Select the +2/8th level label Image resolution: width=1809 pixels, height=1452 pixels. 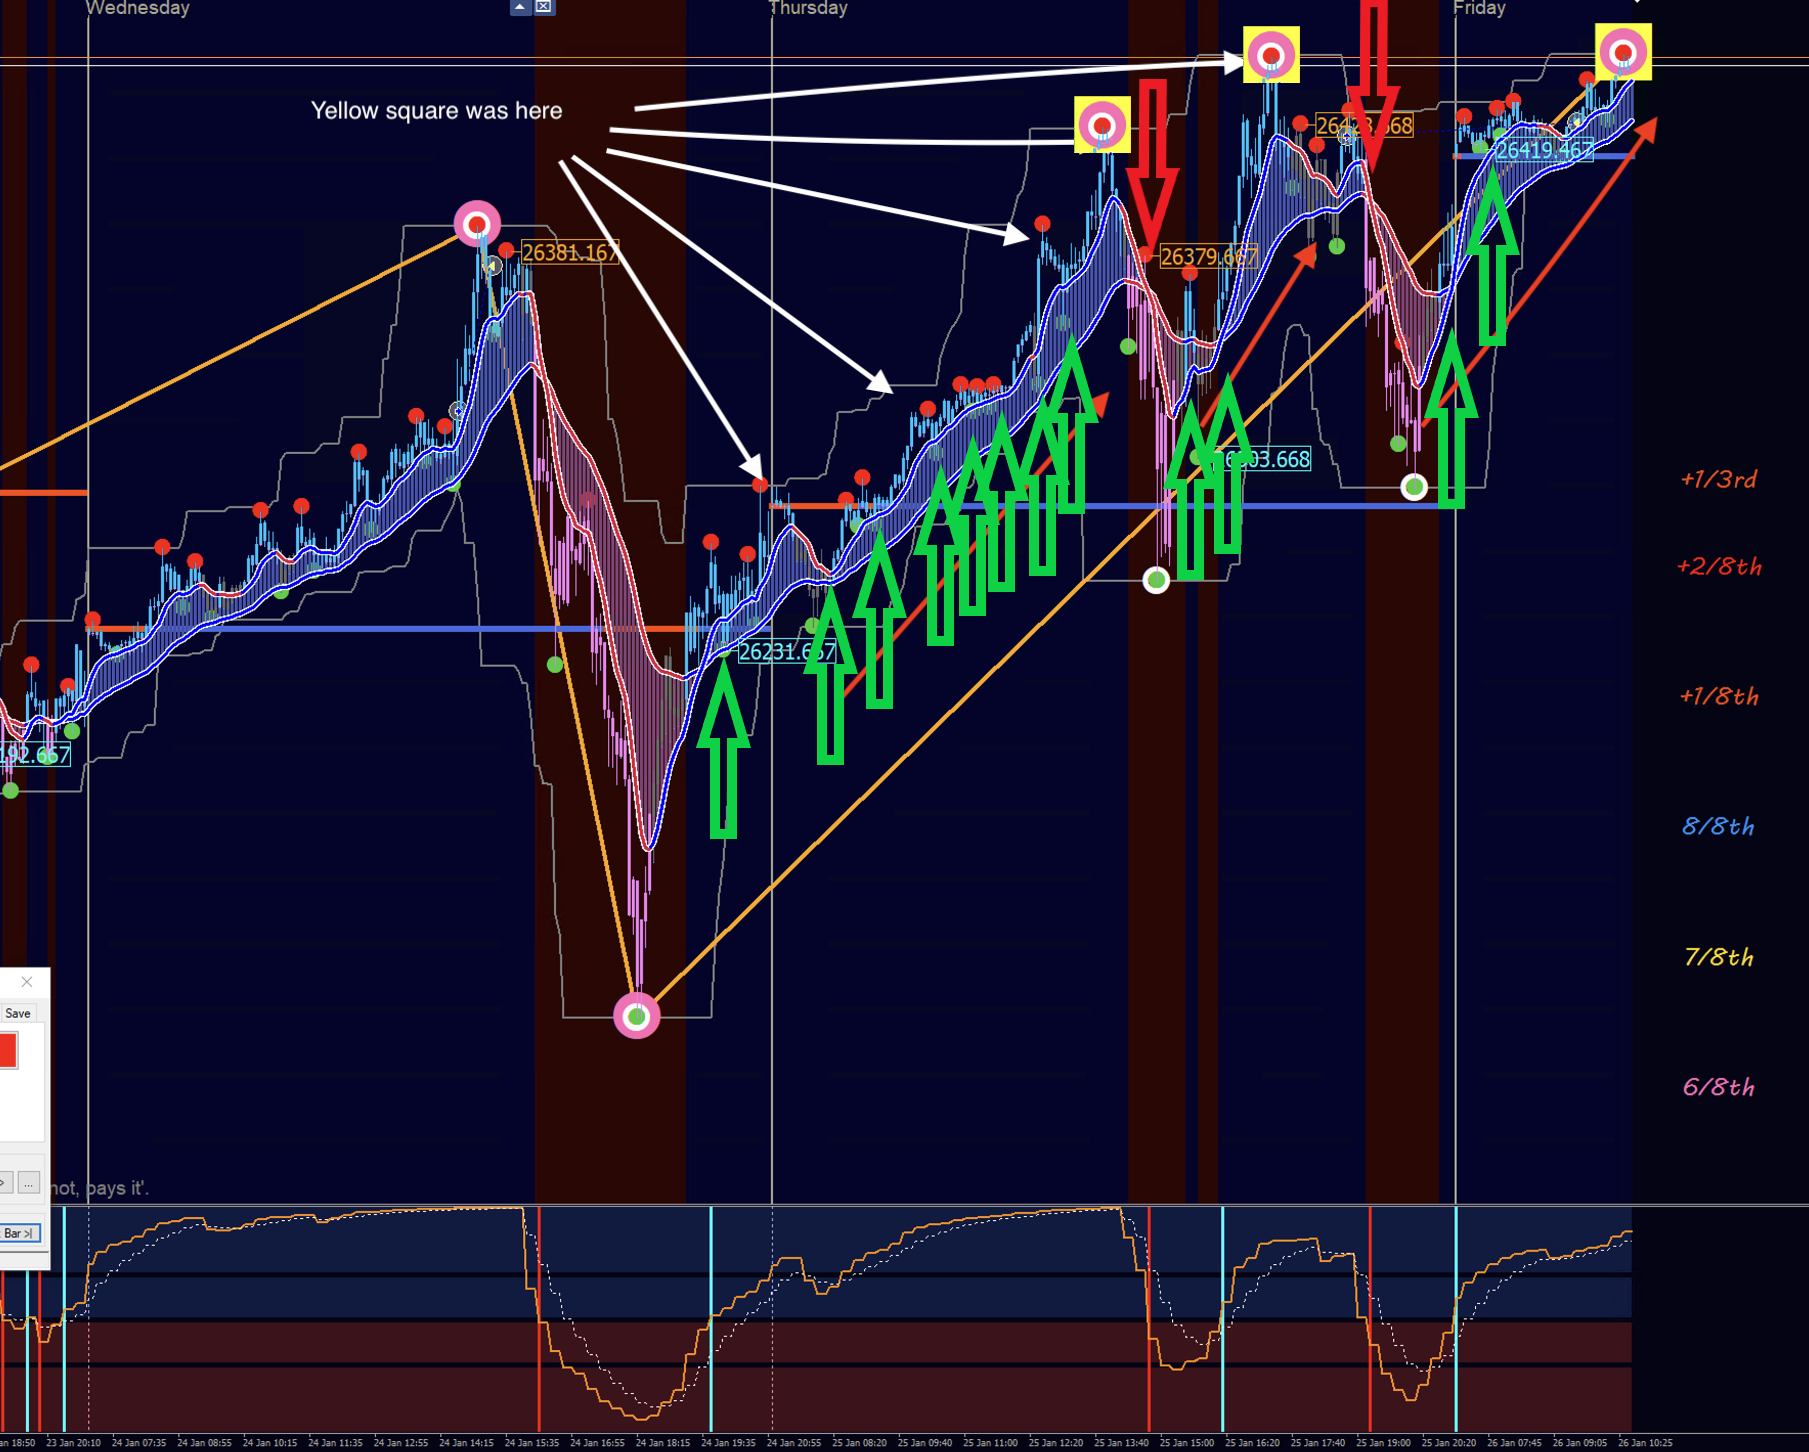(1719, 567)
